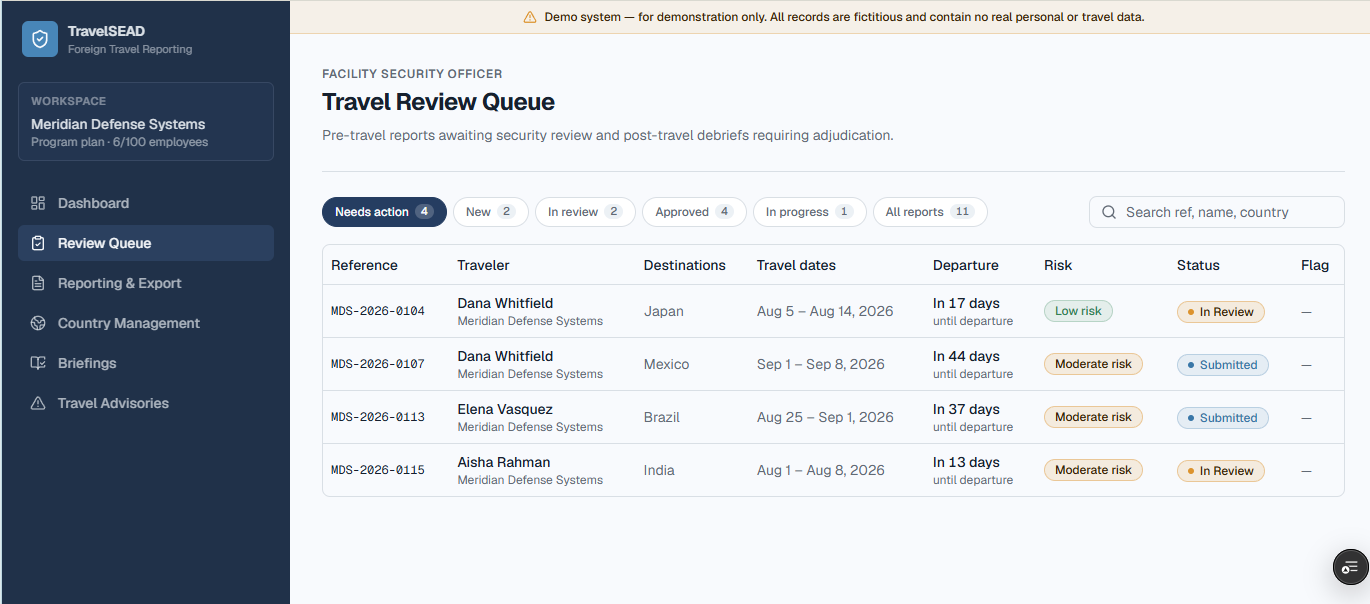
Task: Open report MDS-2026-0104
Action: tap(378, 311)
